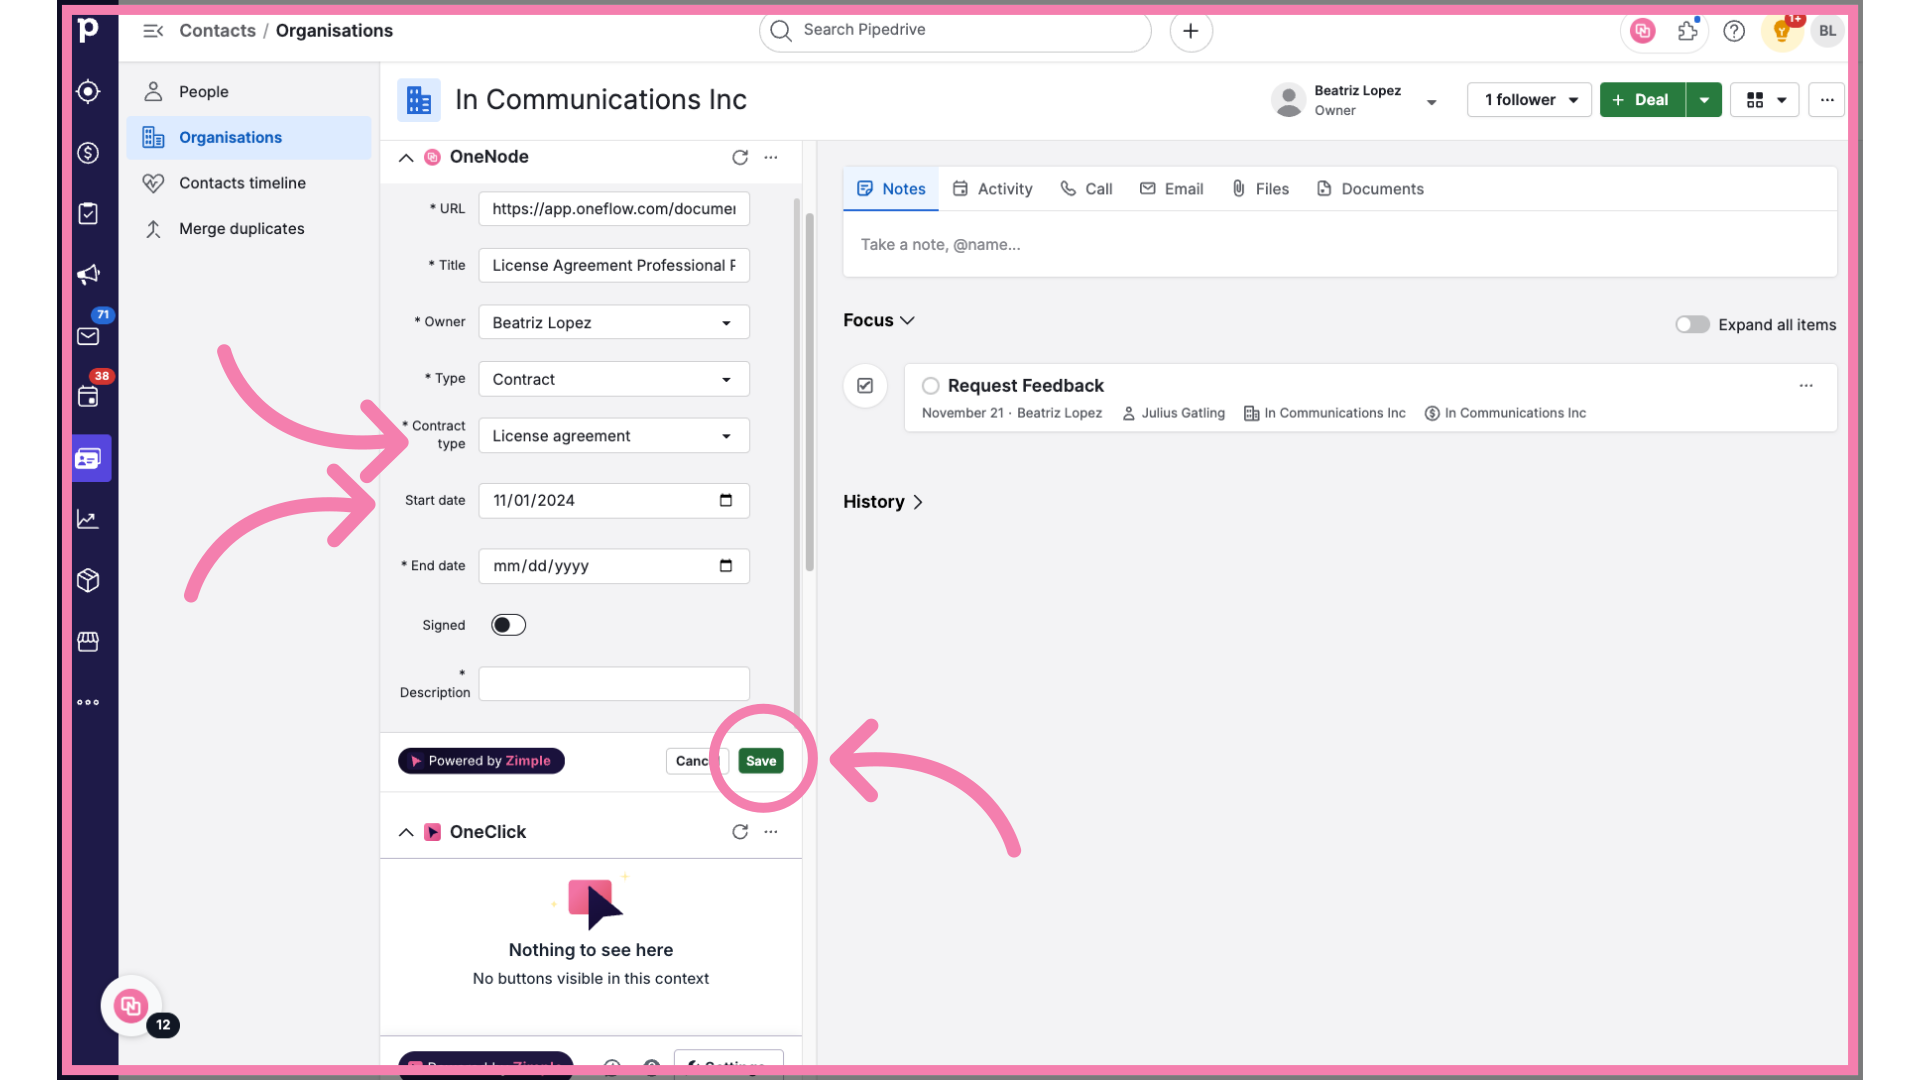1920x1080 pixels.
Task: Click the End date input field
Action: tap(612, 564)
